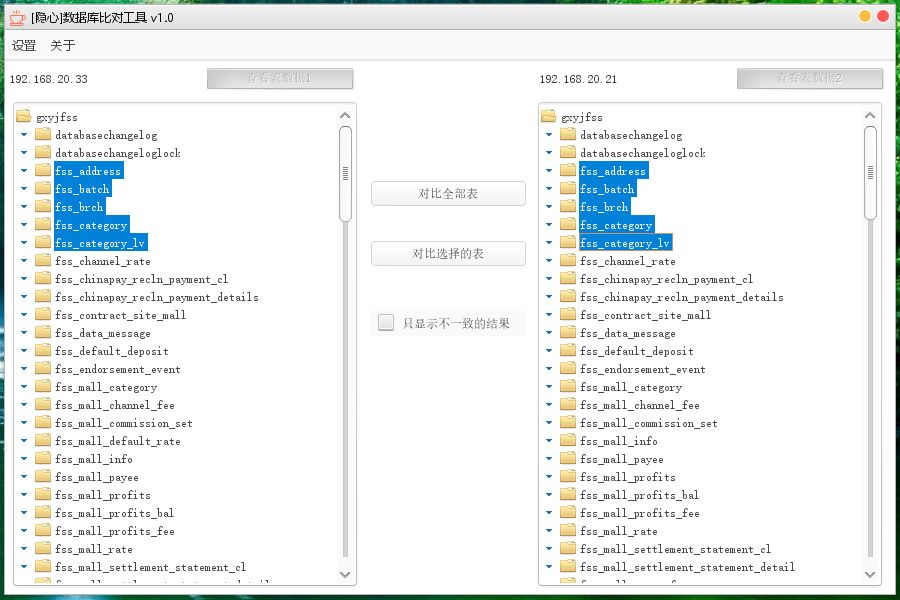The height and width of the screenshot is (600, 900).
Task: Click folder icon of fss_contract_site_mall in right tree
Action: coord(568,315)
